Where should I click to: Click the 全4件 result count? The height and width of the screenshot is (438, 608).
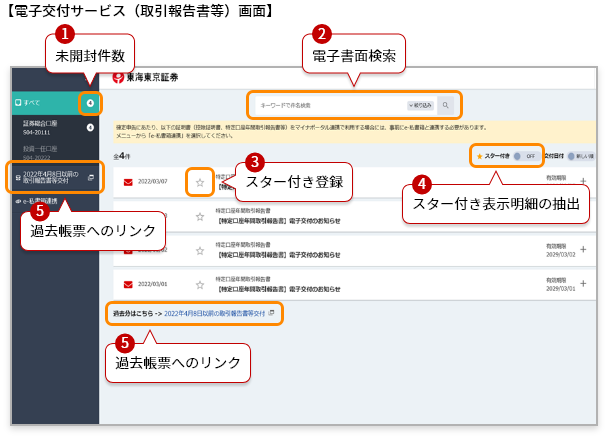click(x=121, y=156)
